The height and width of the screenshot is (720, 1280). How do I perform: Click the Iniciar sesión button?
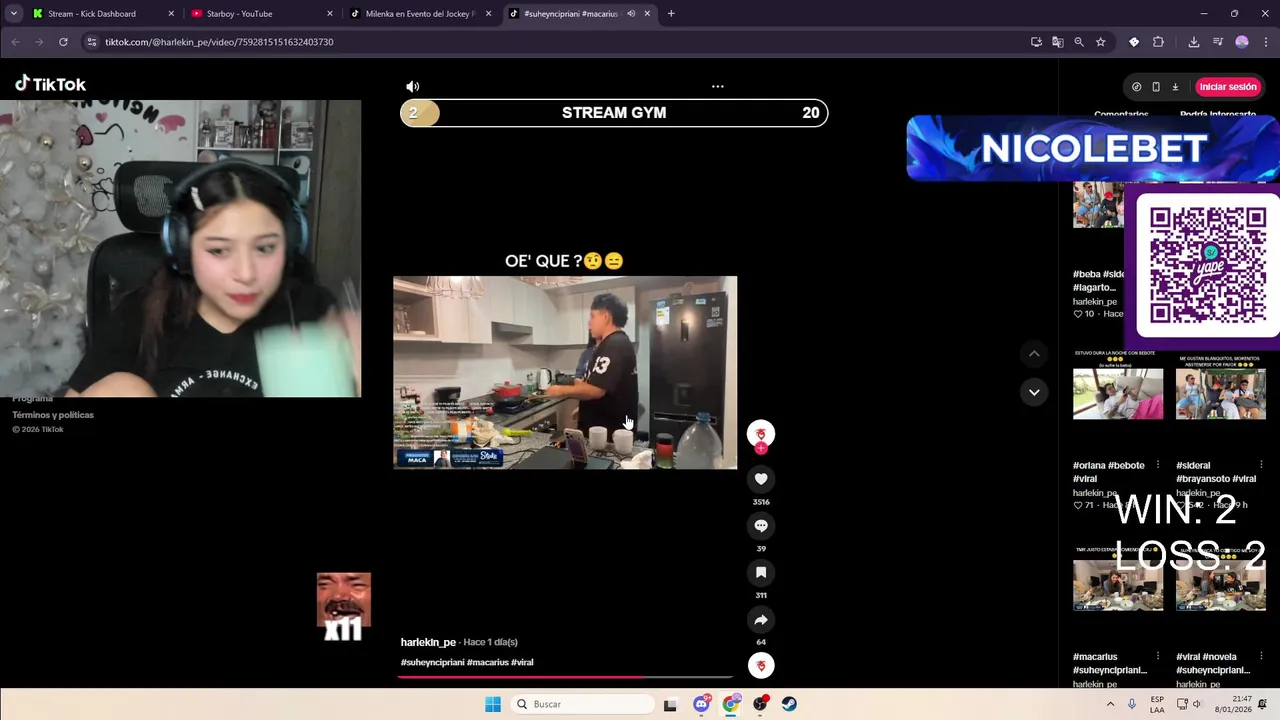pyautogui.click(x=1228, y=87)
